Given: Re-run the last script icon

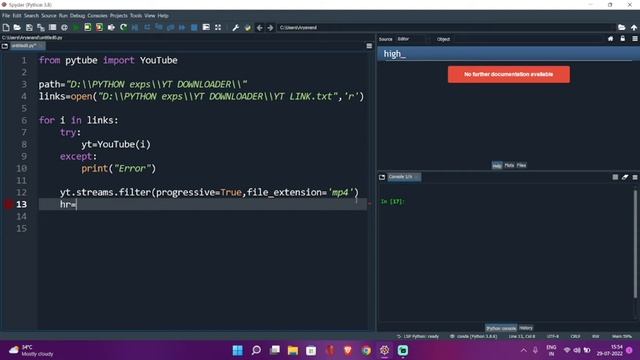Looking at the screenshot, I should click(123, 27).
